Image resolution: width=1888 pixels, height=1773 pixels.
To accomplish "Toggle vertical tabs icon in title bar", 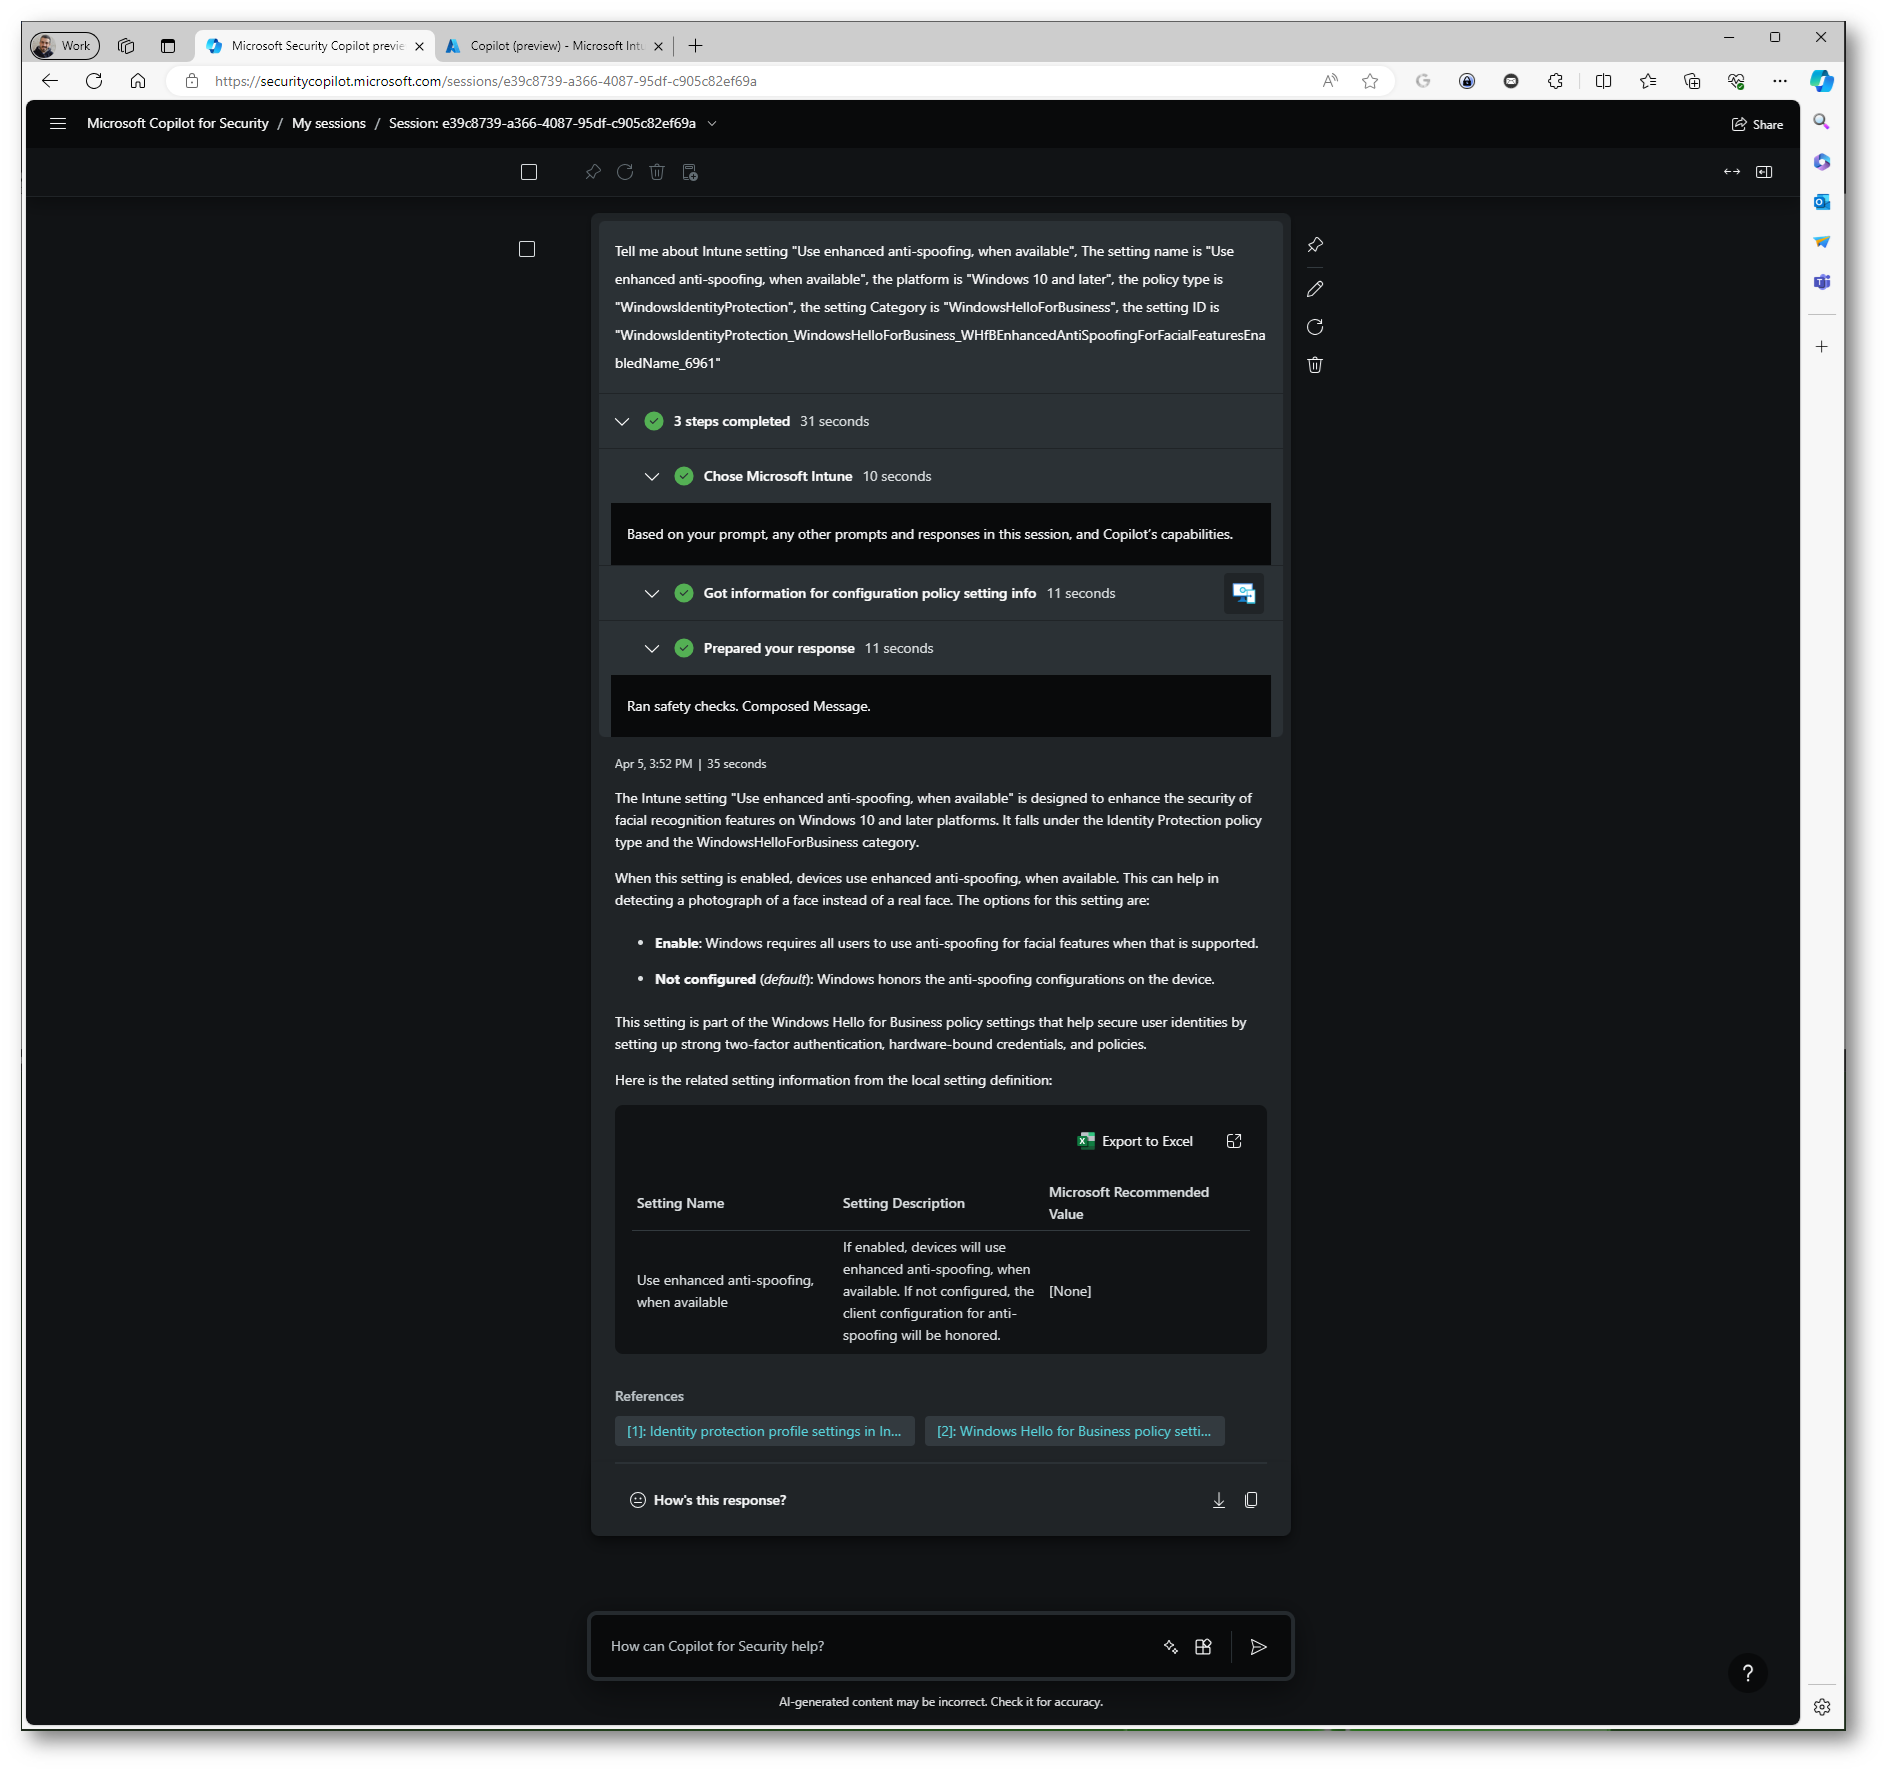I will (168, 46).
